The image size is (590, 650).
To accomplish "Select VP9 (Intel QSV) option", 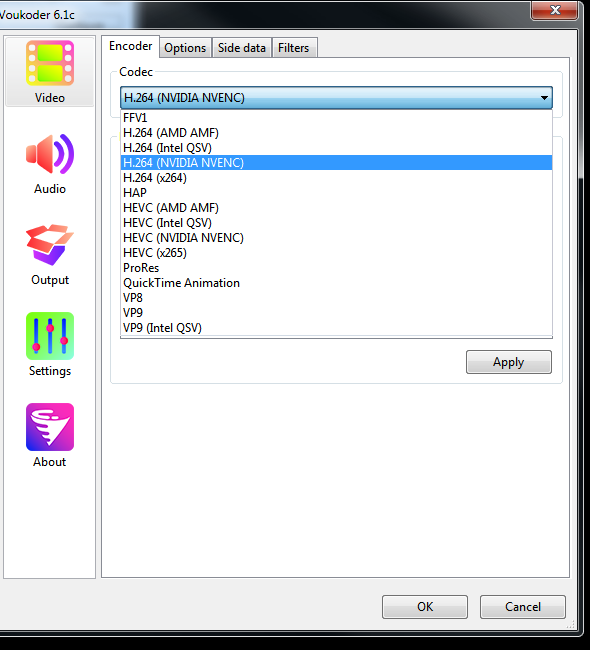I will (336, 328).
